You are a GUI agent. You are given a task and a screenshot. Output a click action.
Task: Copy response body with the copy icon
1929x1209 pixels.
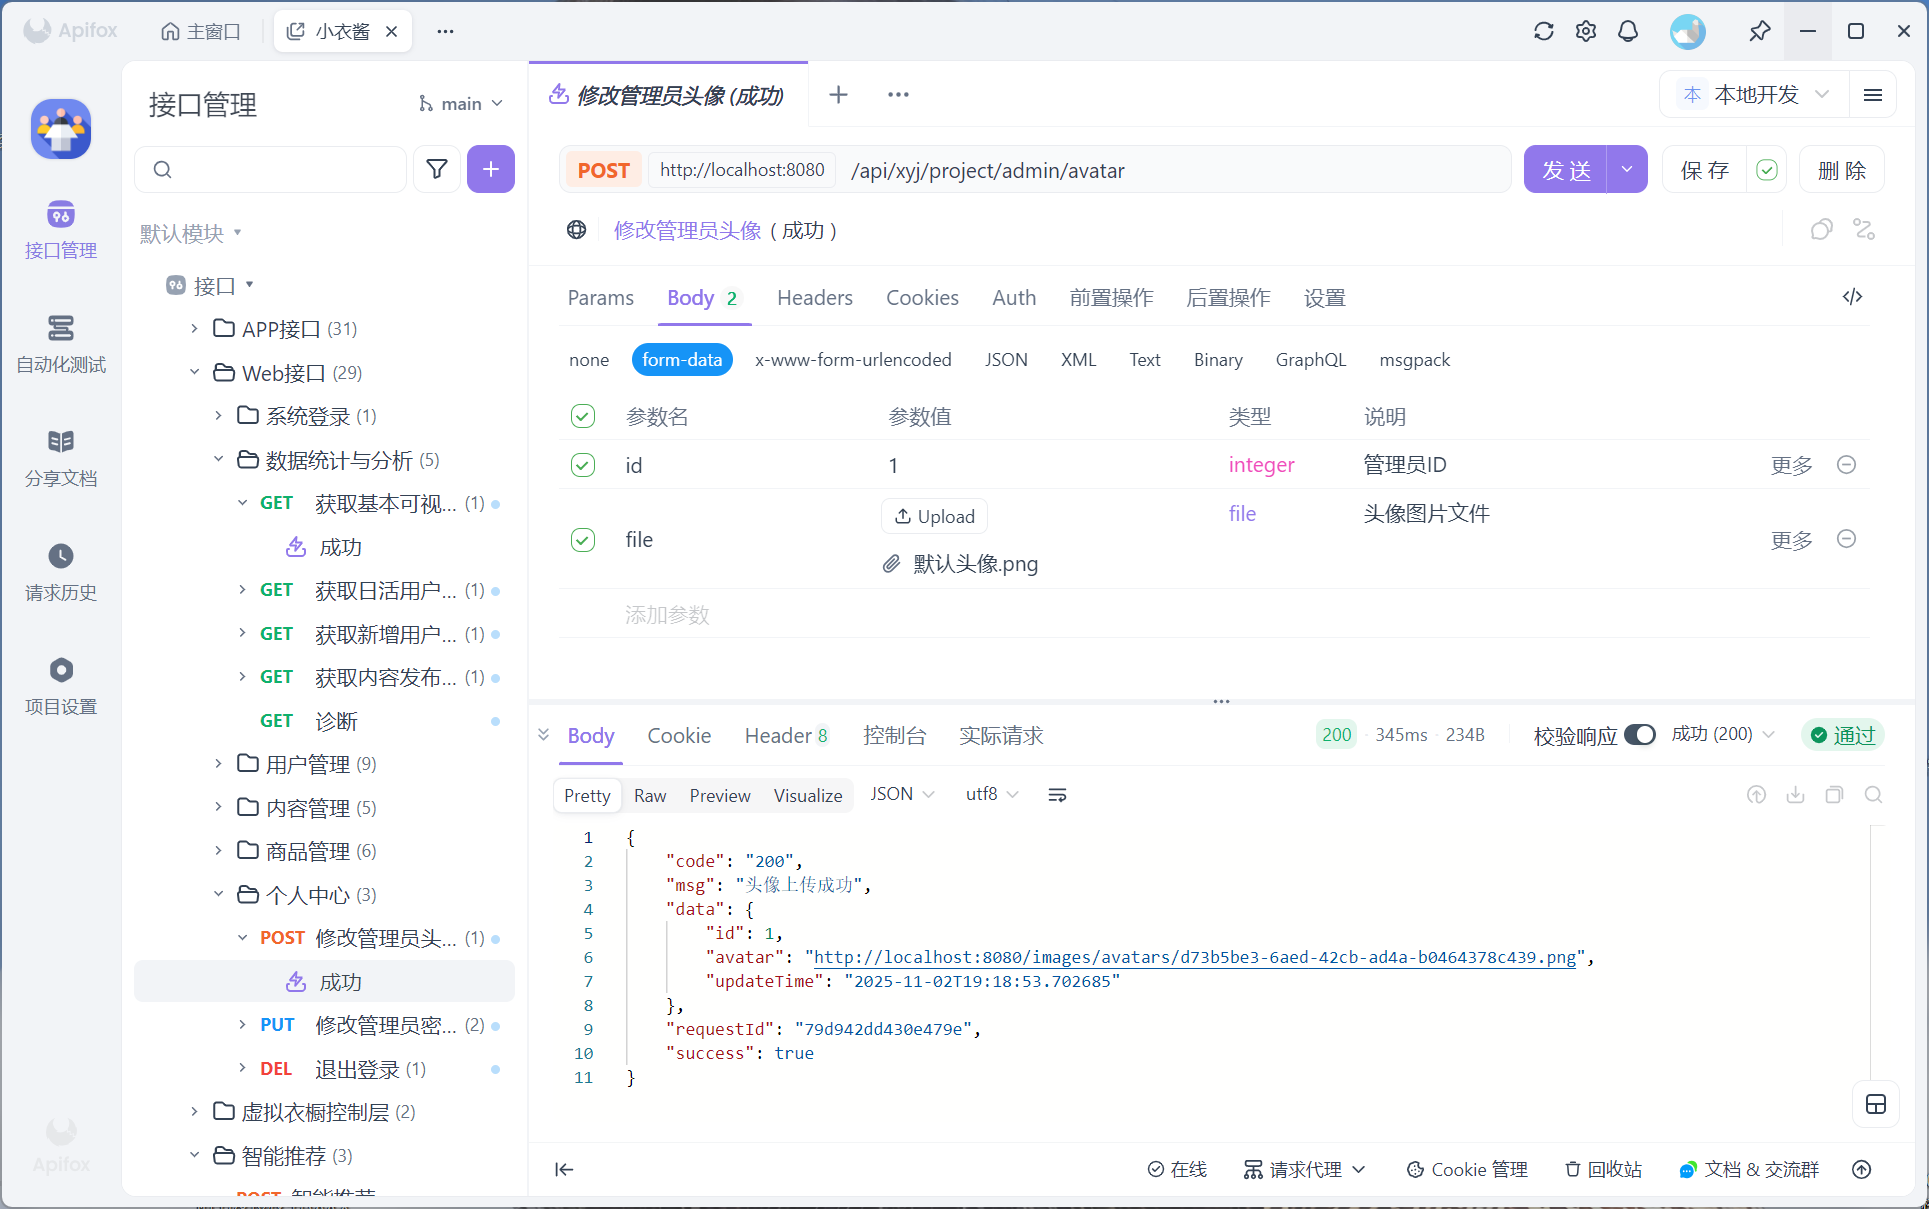pyautogui.click(x=1834, y=795)
